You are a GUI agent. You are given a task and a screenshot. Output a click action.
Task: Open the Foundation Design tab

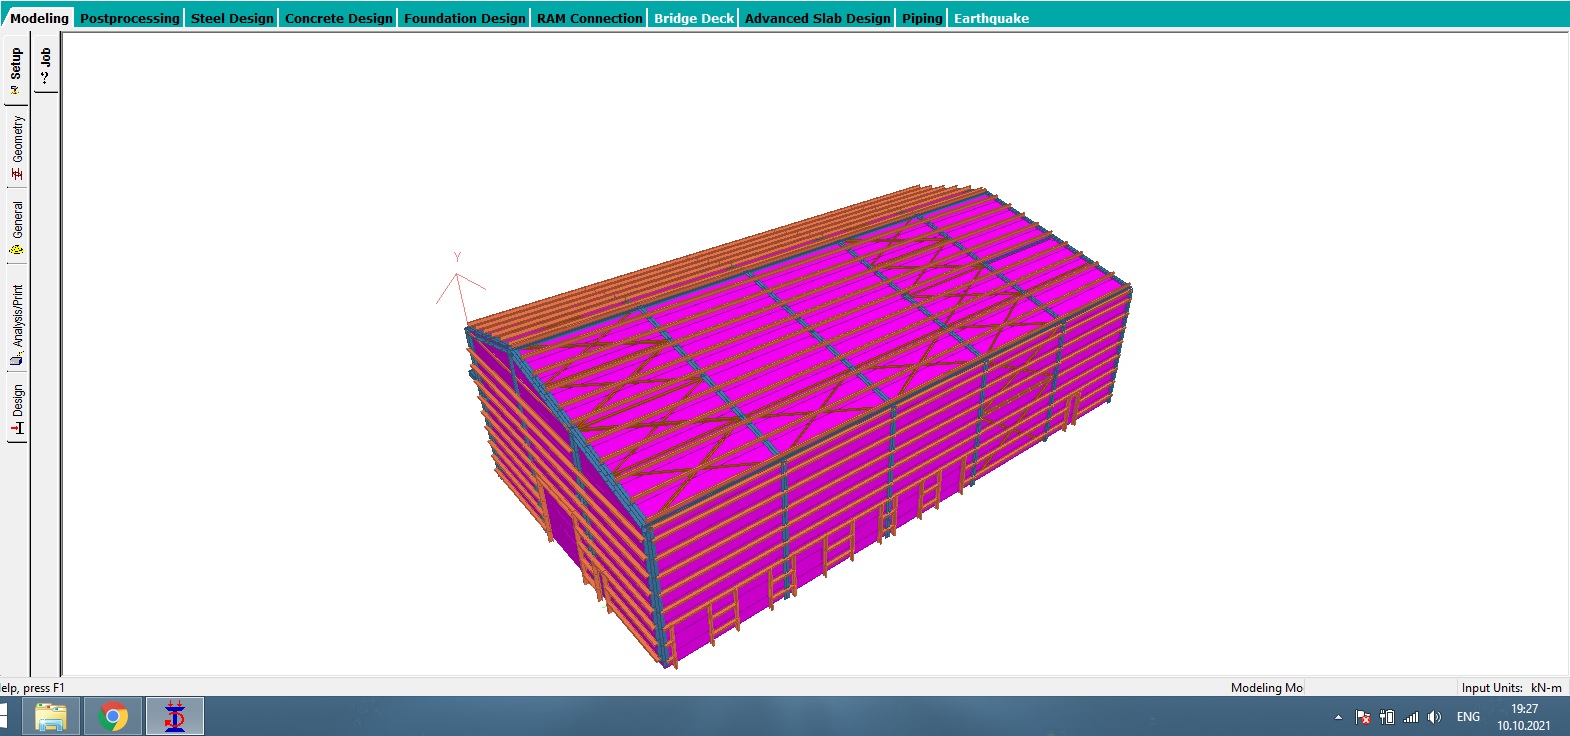465,18
